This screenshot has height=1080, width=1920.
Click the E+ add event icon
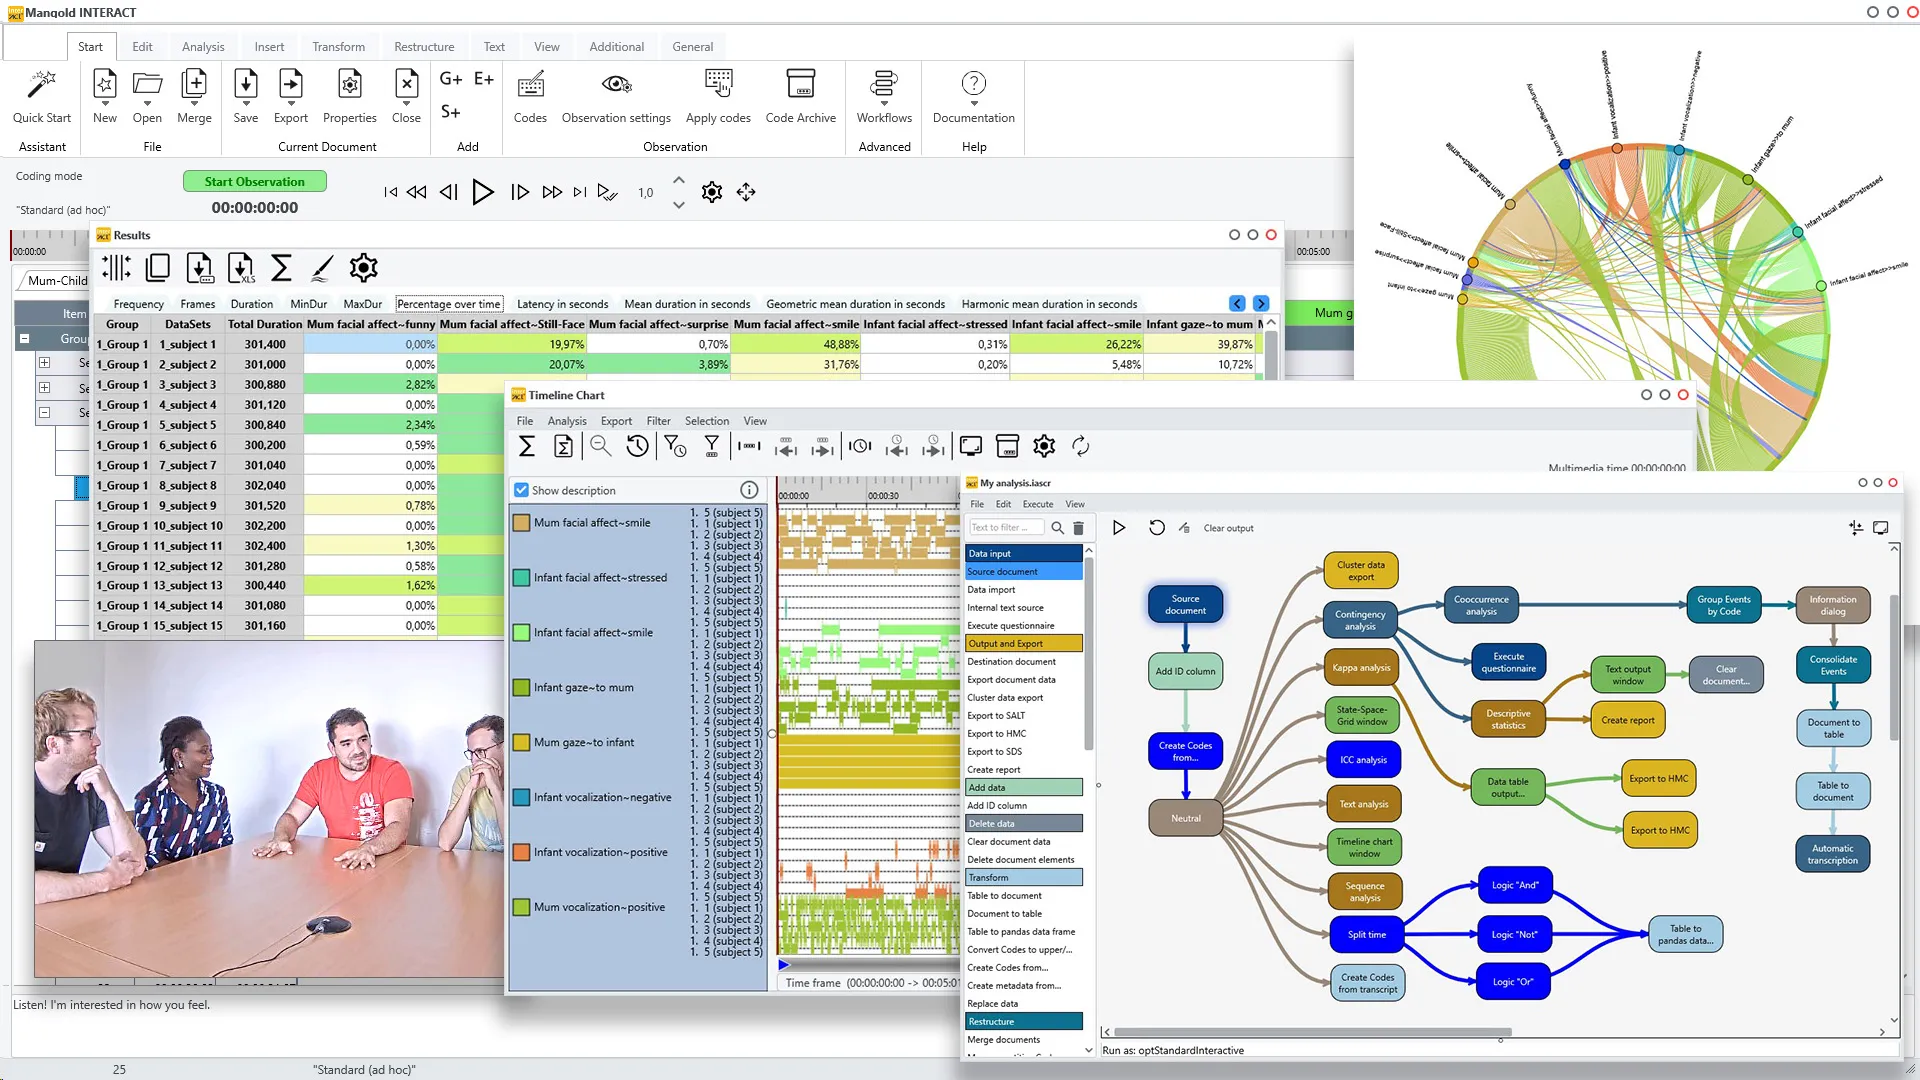coord(484,79)
